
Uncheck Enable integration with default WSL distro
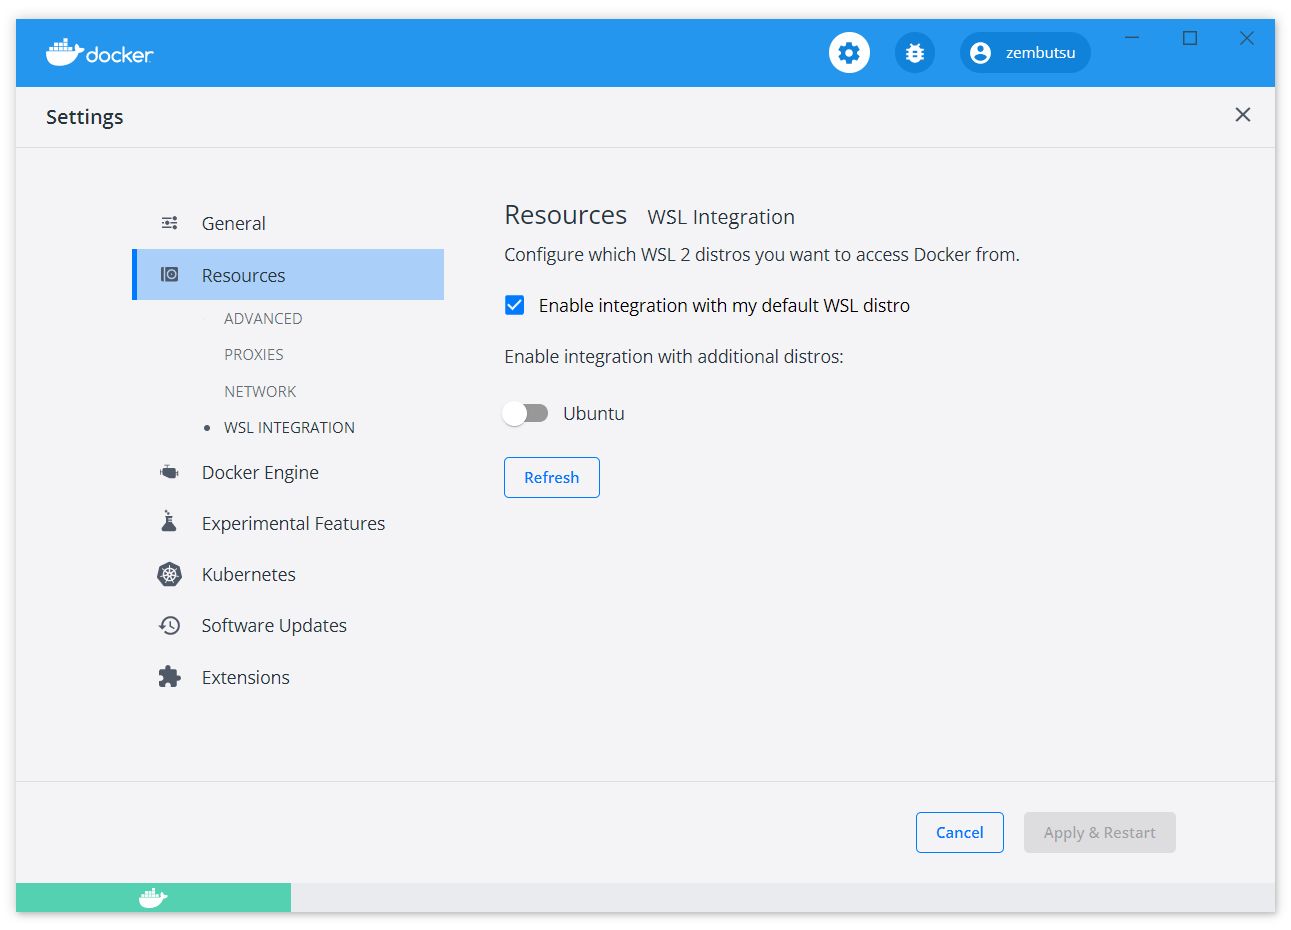pyautogui.click(x=515, y=305)
